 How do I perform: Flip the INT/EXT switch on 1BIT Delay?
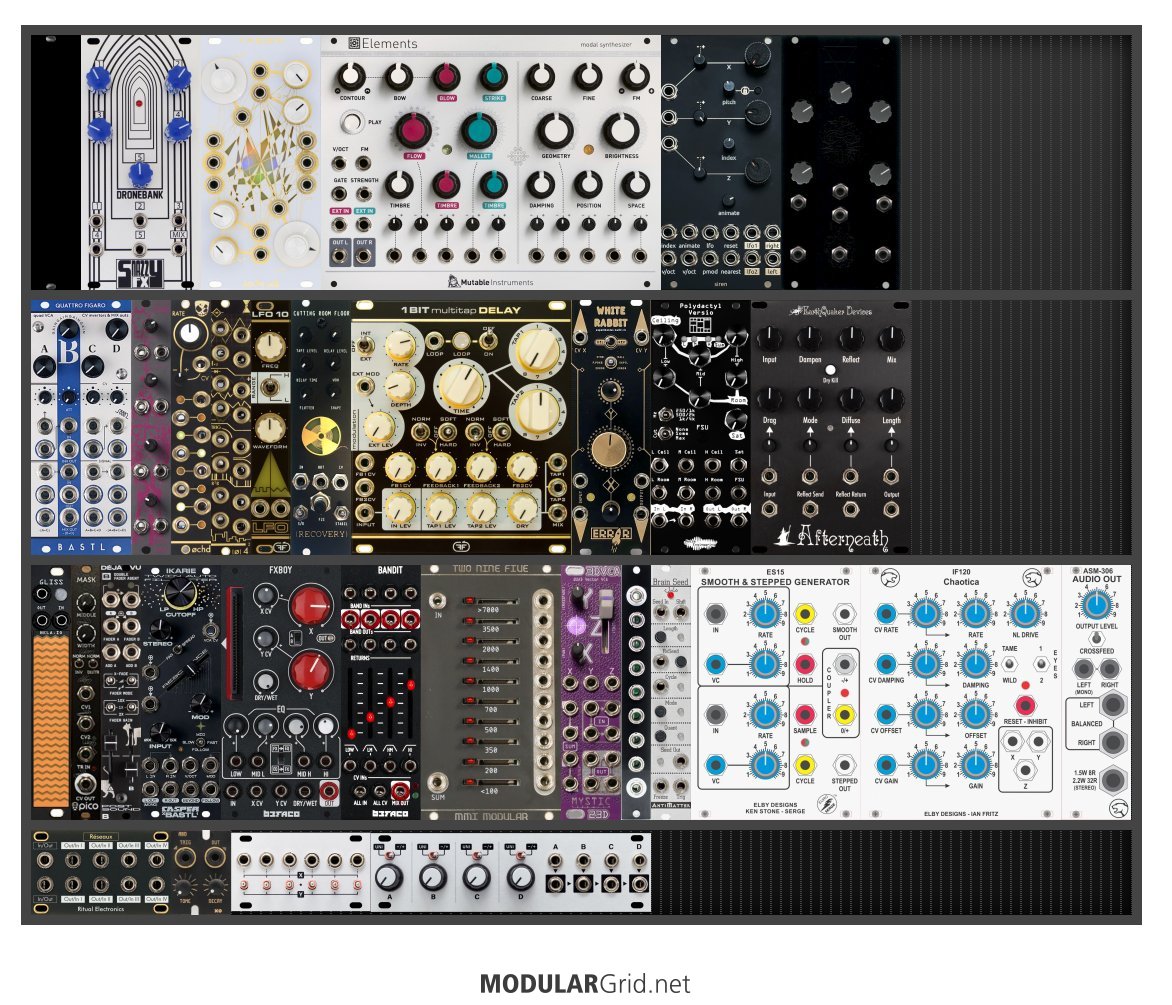click(x=365, y=346)
